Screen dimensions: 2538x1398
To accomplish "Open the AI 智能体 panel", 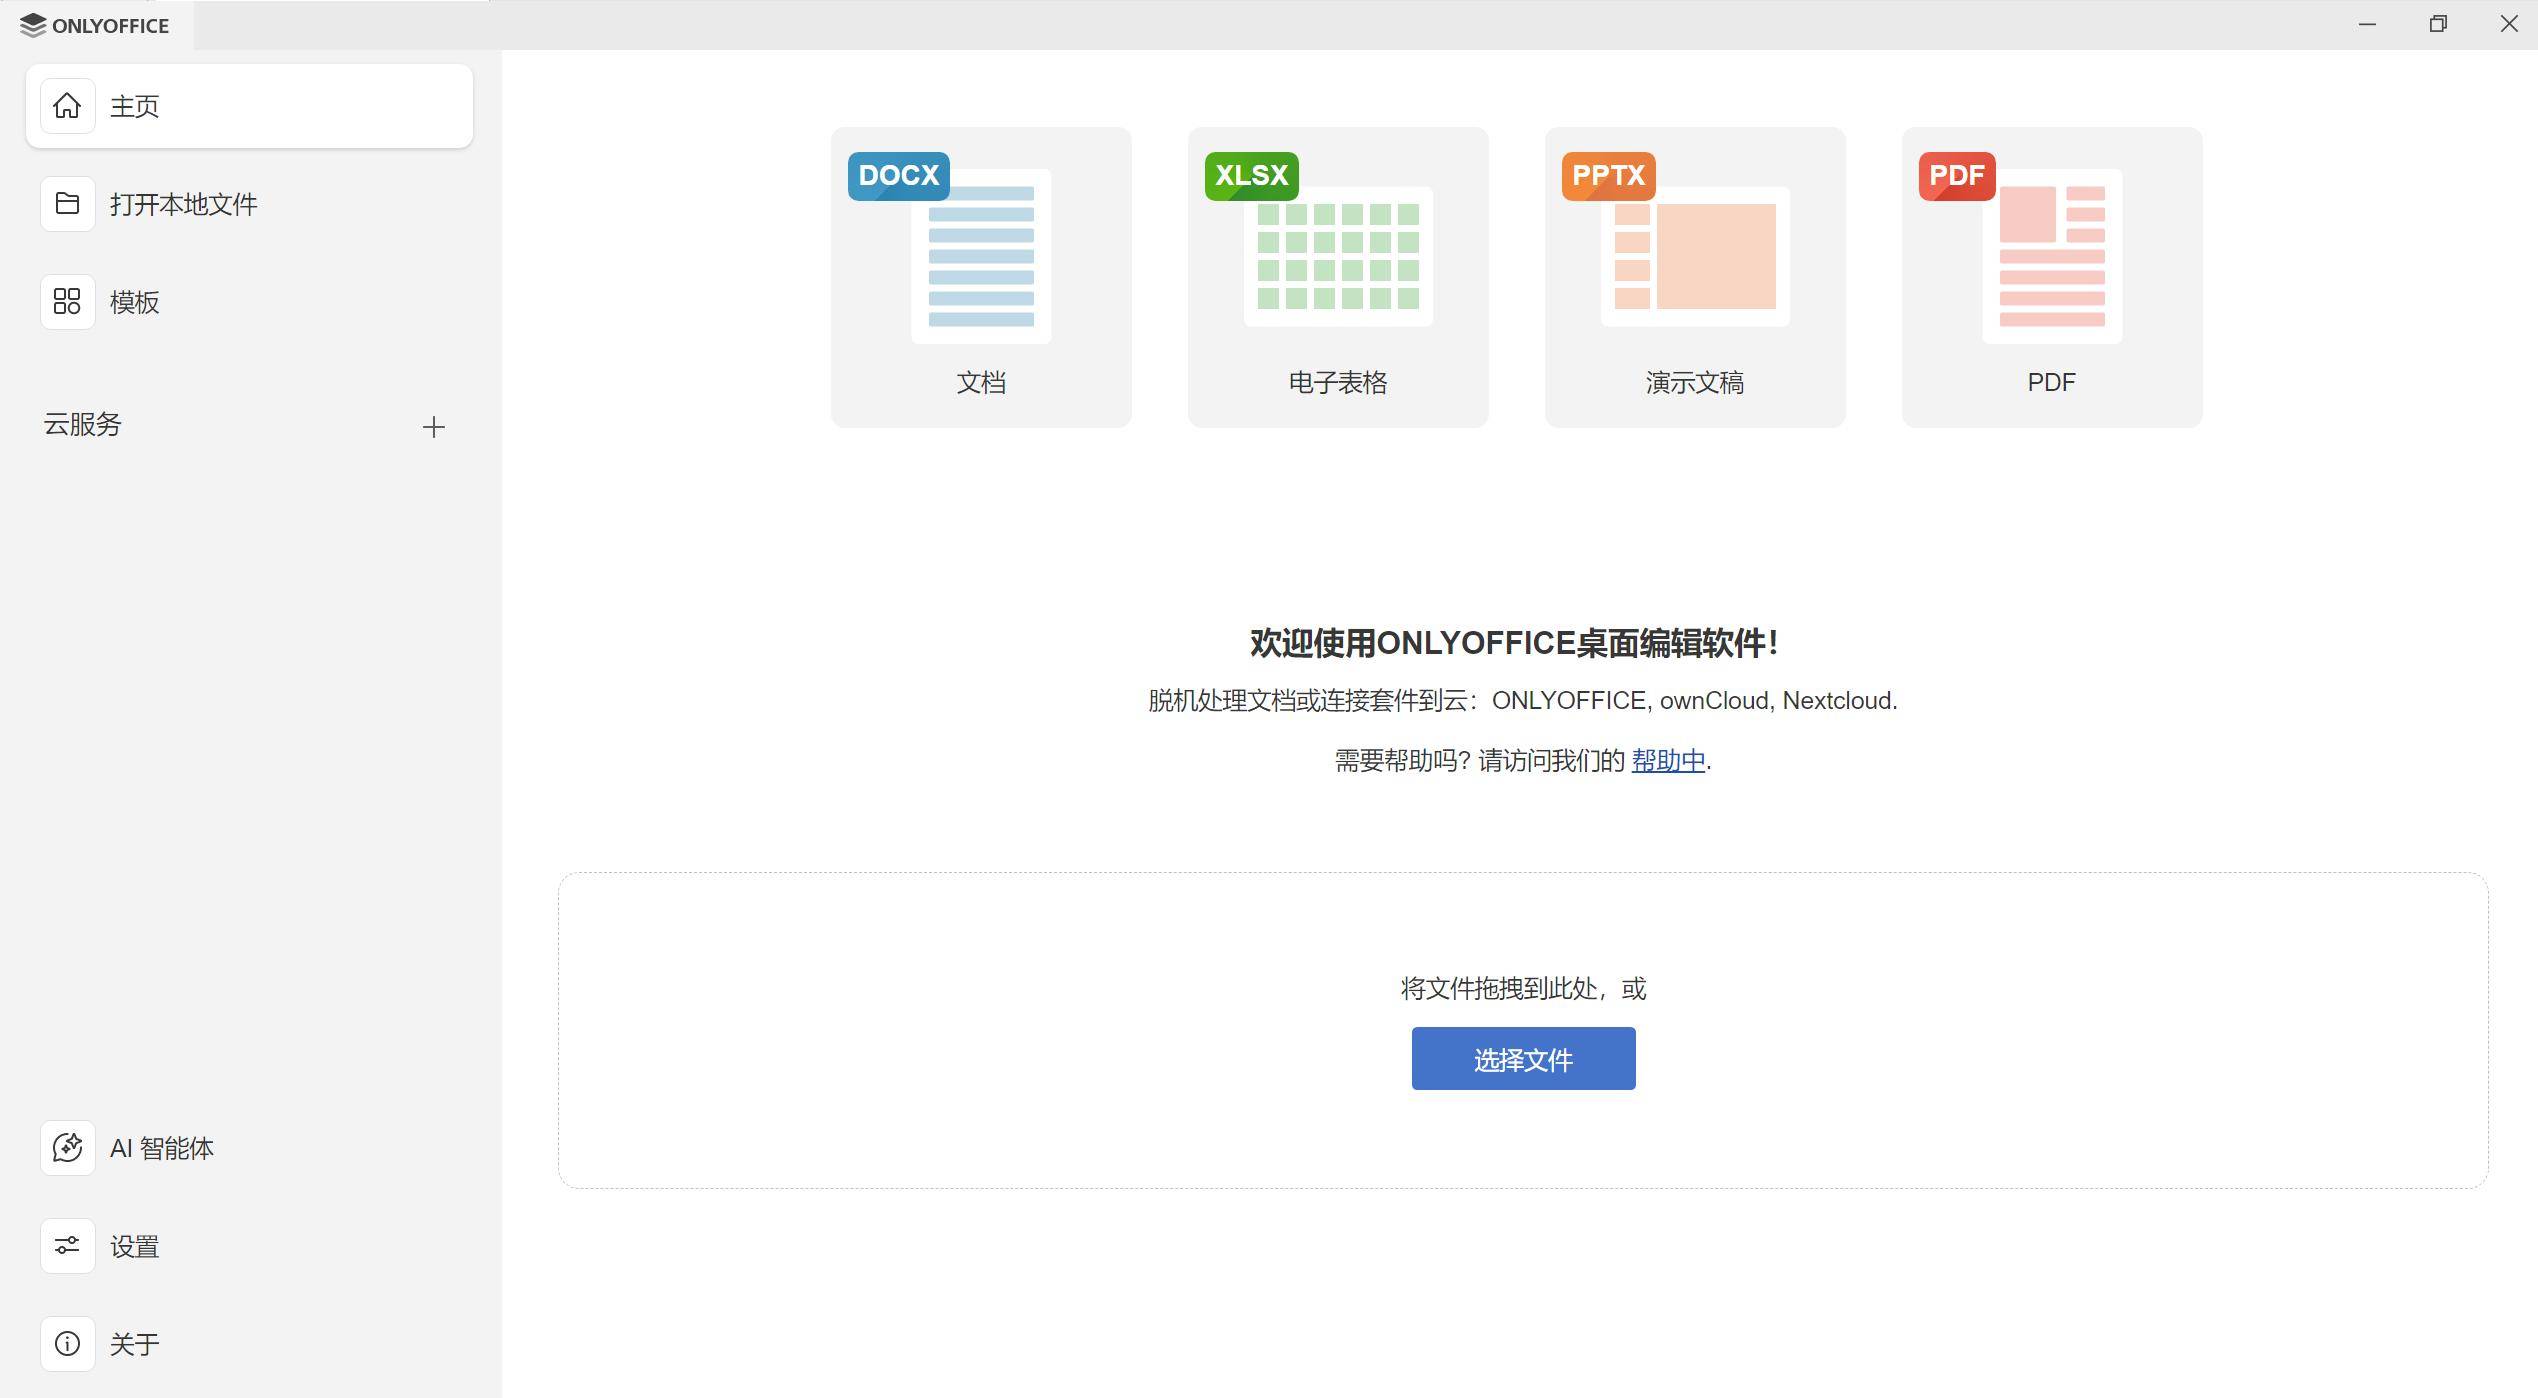I will [249, 1148].
